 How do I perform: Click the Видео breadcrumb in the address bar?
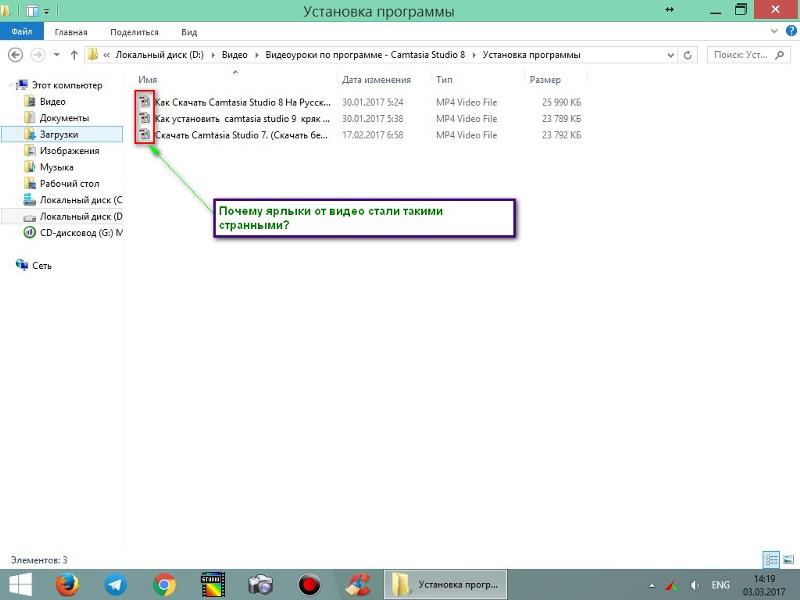pyautogui.click(x=235, y=55)
